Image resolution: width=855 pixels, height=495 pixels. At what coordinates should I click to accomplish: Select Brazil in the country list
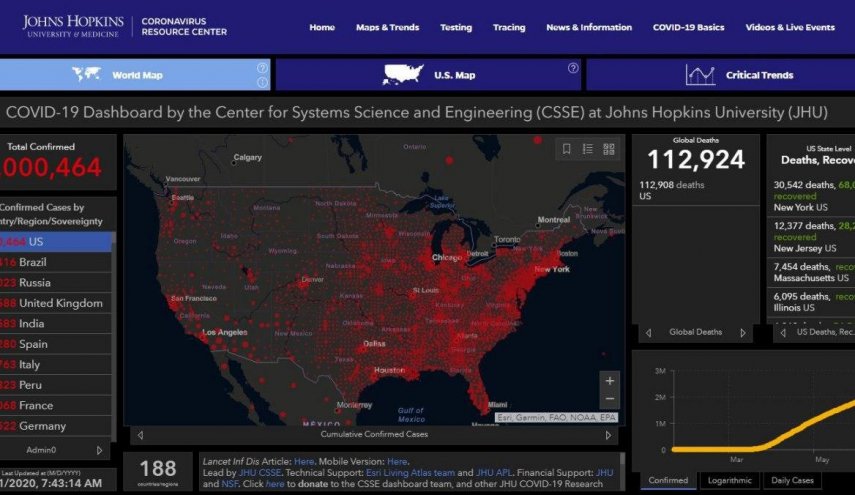click(56, 262)
